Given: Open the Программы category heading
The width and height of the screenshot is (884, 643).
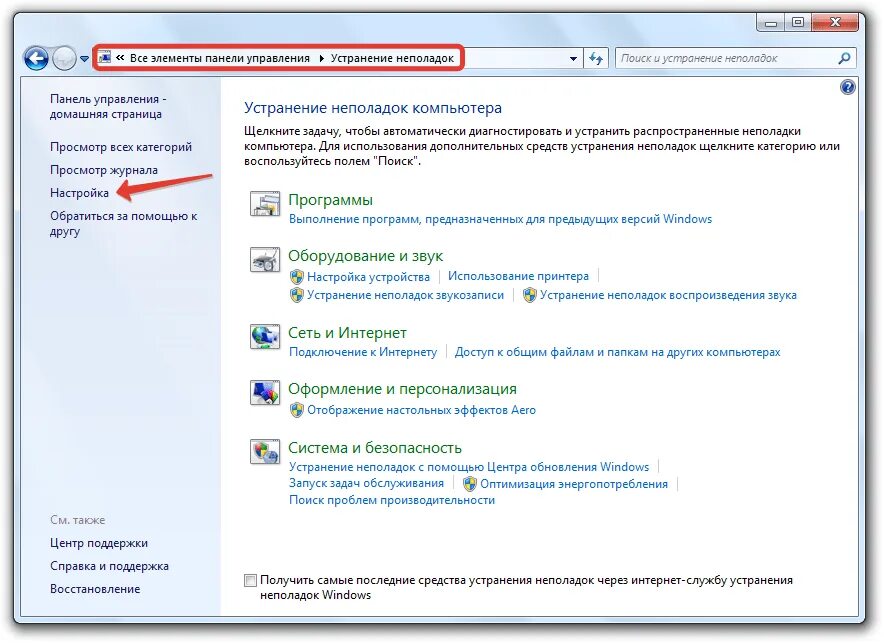Looking at the screenshot, I should [330, 200].
